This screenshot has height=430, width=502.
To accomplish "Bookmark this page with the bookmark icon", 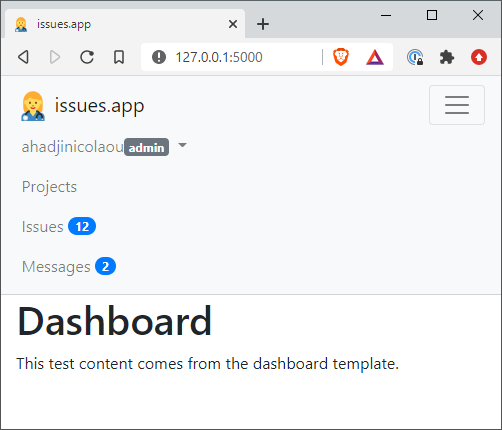I will (119, 57).
